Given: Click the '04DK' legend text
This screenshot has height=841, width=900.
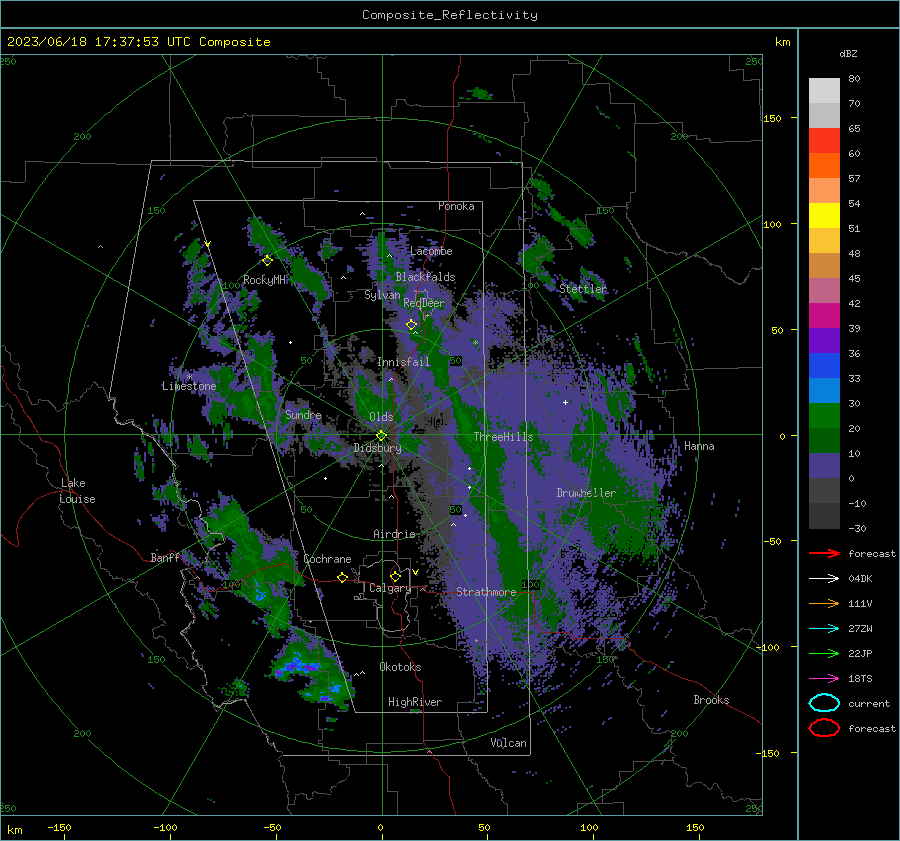Looking at the screenshot, I should pos(860,579).
